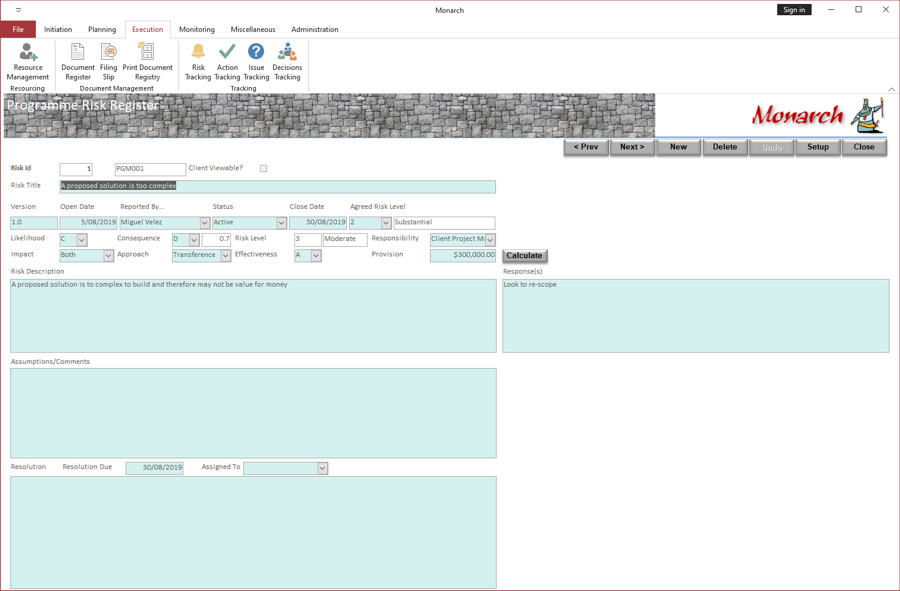Expand the Assigned To dropdown

click(x=323, y=468)
